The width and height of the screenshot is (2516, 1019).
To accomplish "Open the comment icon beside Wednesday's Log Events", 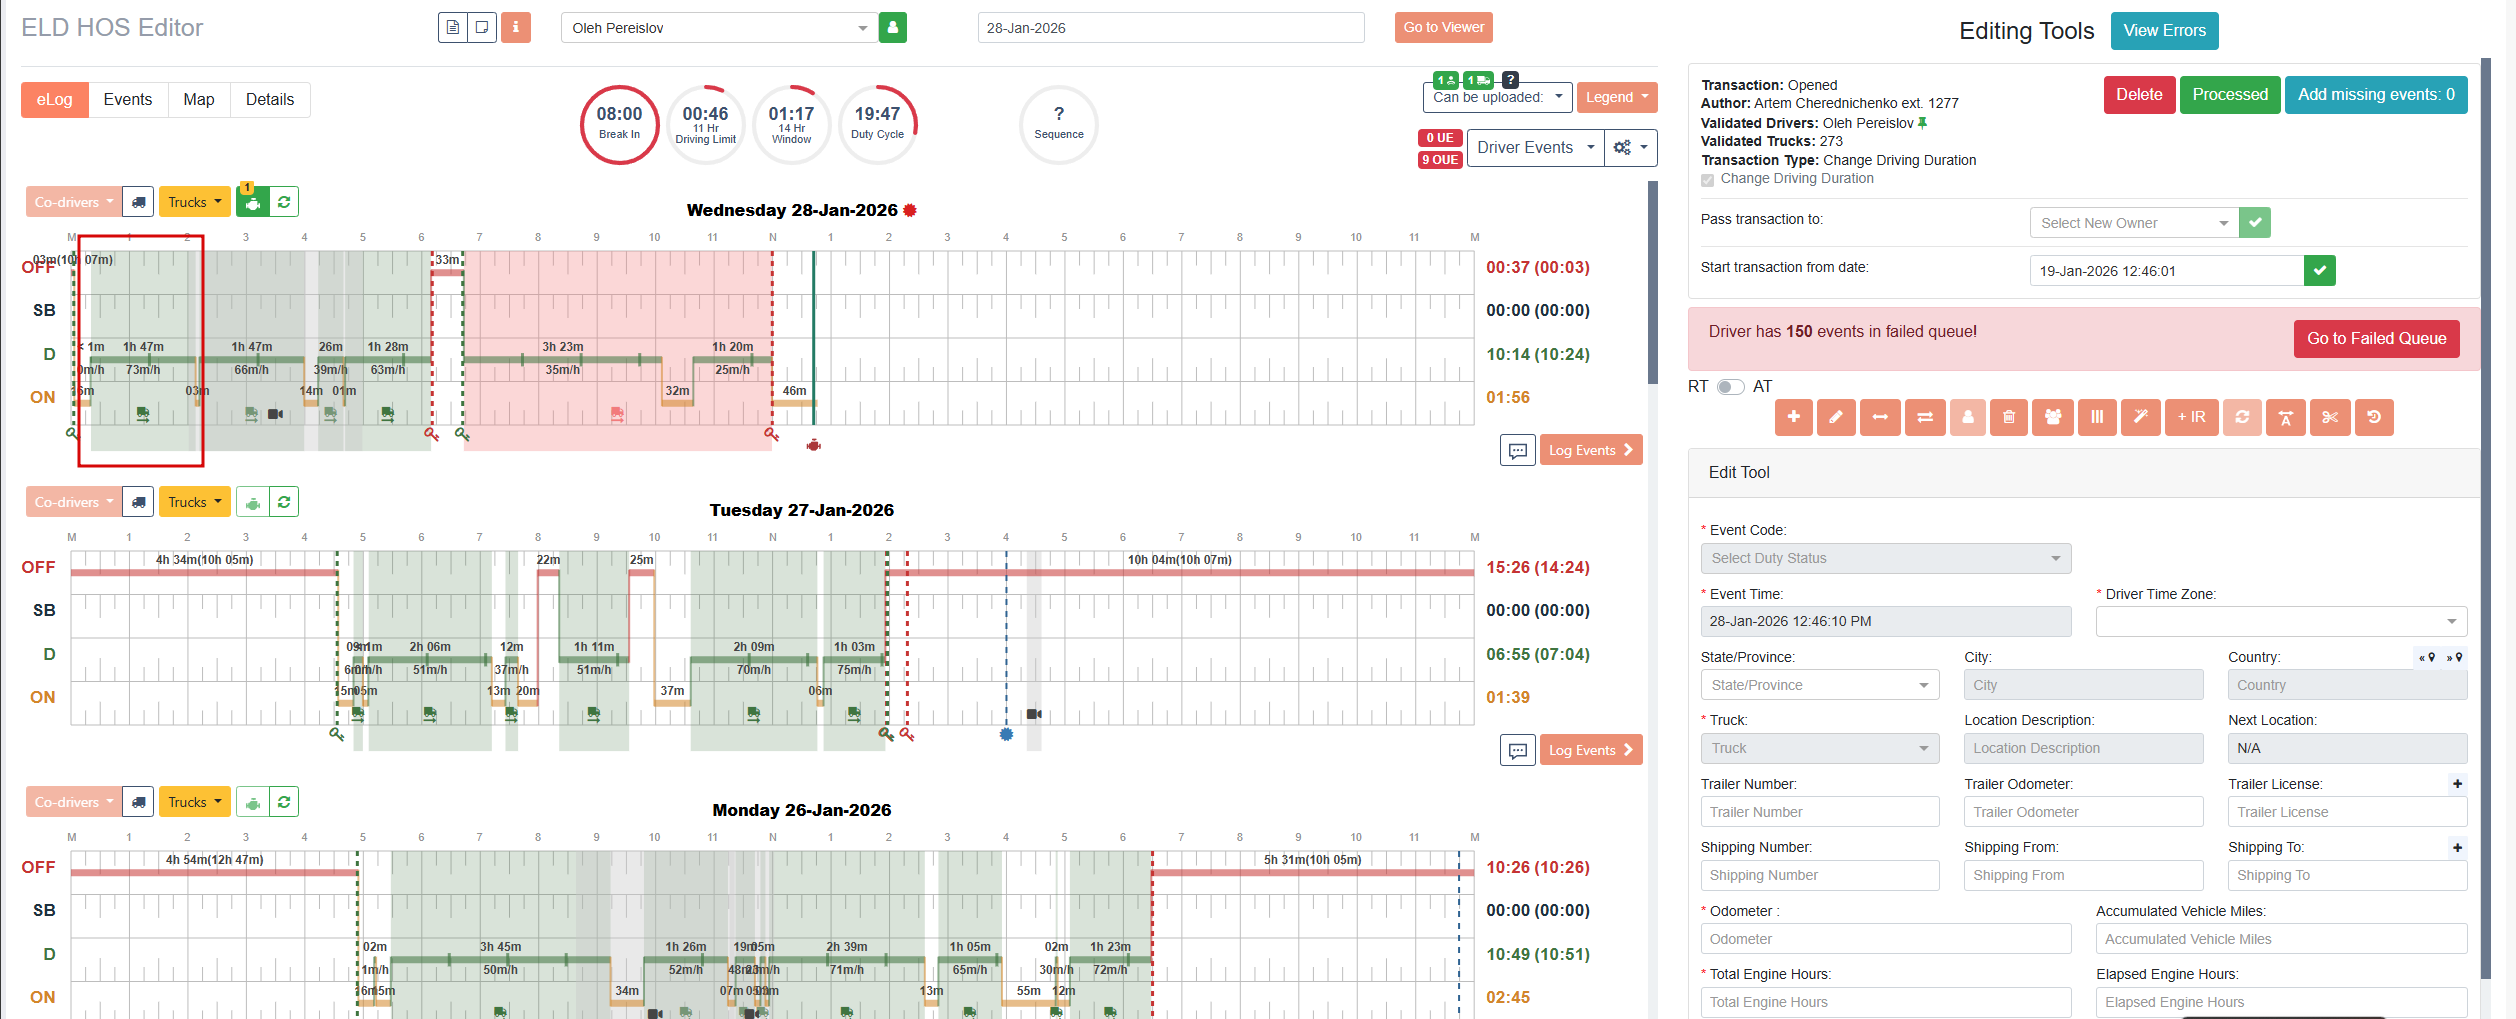I will point(1518,450).
